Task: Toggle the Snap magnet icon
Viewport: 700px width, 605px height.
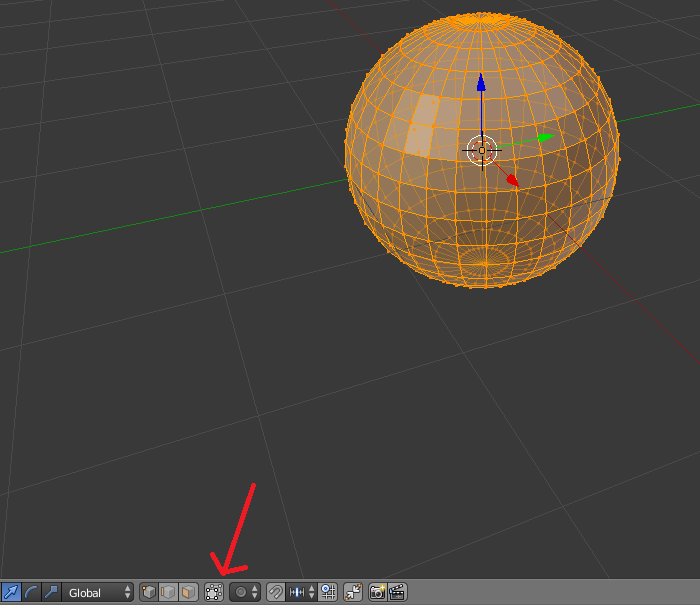Action: click(x=275, y=592)
